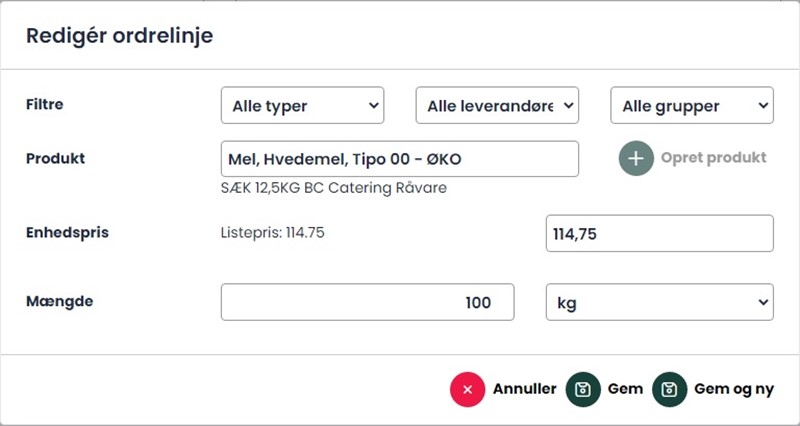The height and width of the screenshot is (426, 800).
Task: Click the chevron arrow of the kg selector
Action: coord(763,302)
